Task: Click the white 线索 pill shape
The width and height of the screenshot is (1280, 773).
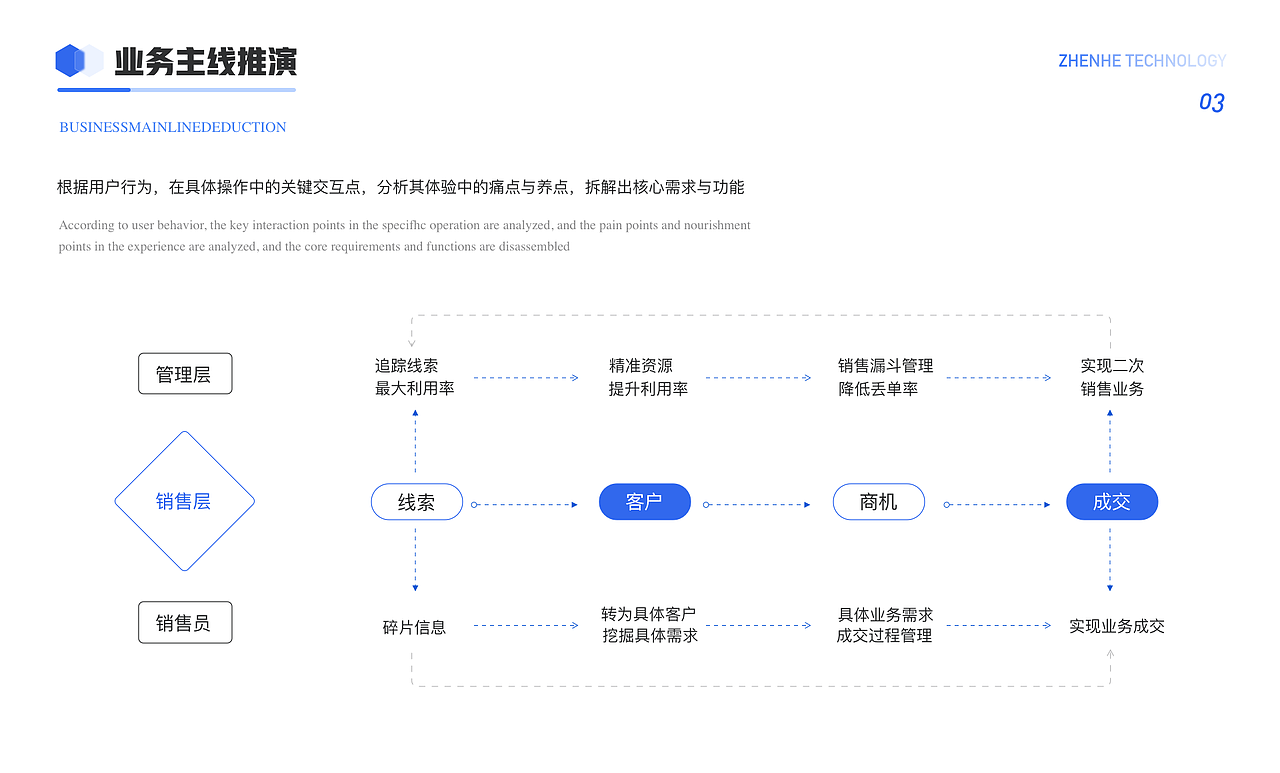Action: [x=416, y=501]
